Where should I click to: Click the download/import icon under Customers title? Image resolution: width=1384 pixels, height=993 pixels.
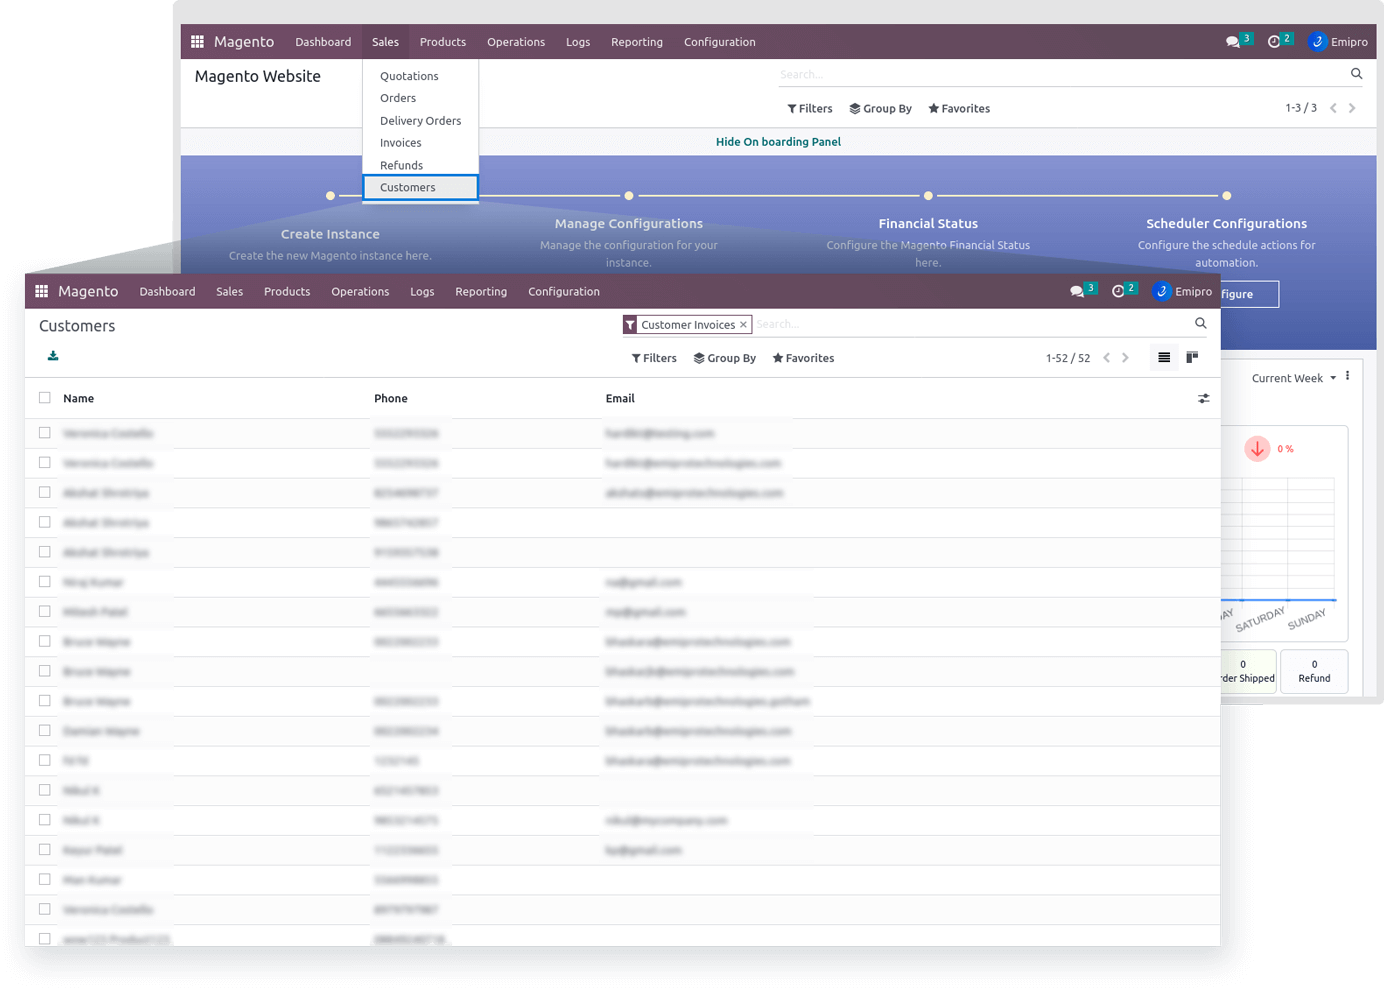pos(53,356)
